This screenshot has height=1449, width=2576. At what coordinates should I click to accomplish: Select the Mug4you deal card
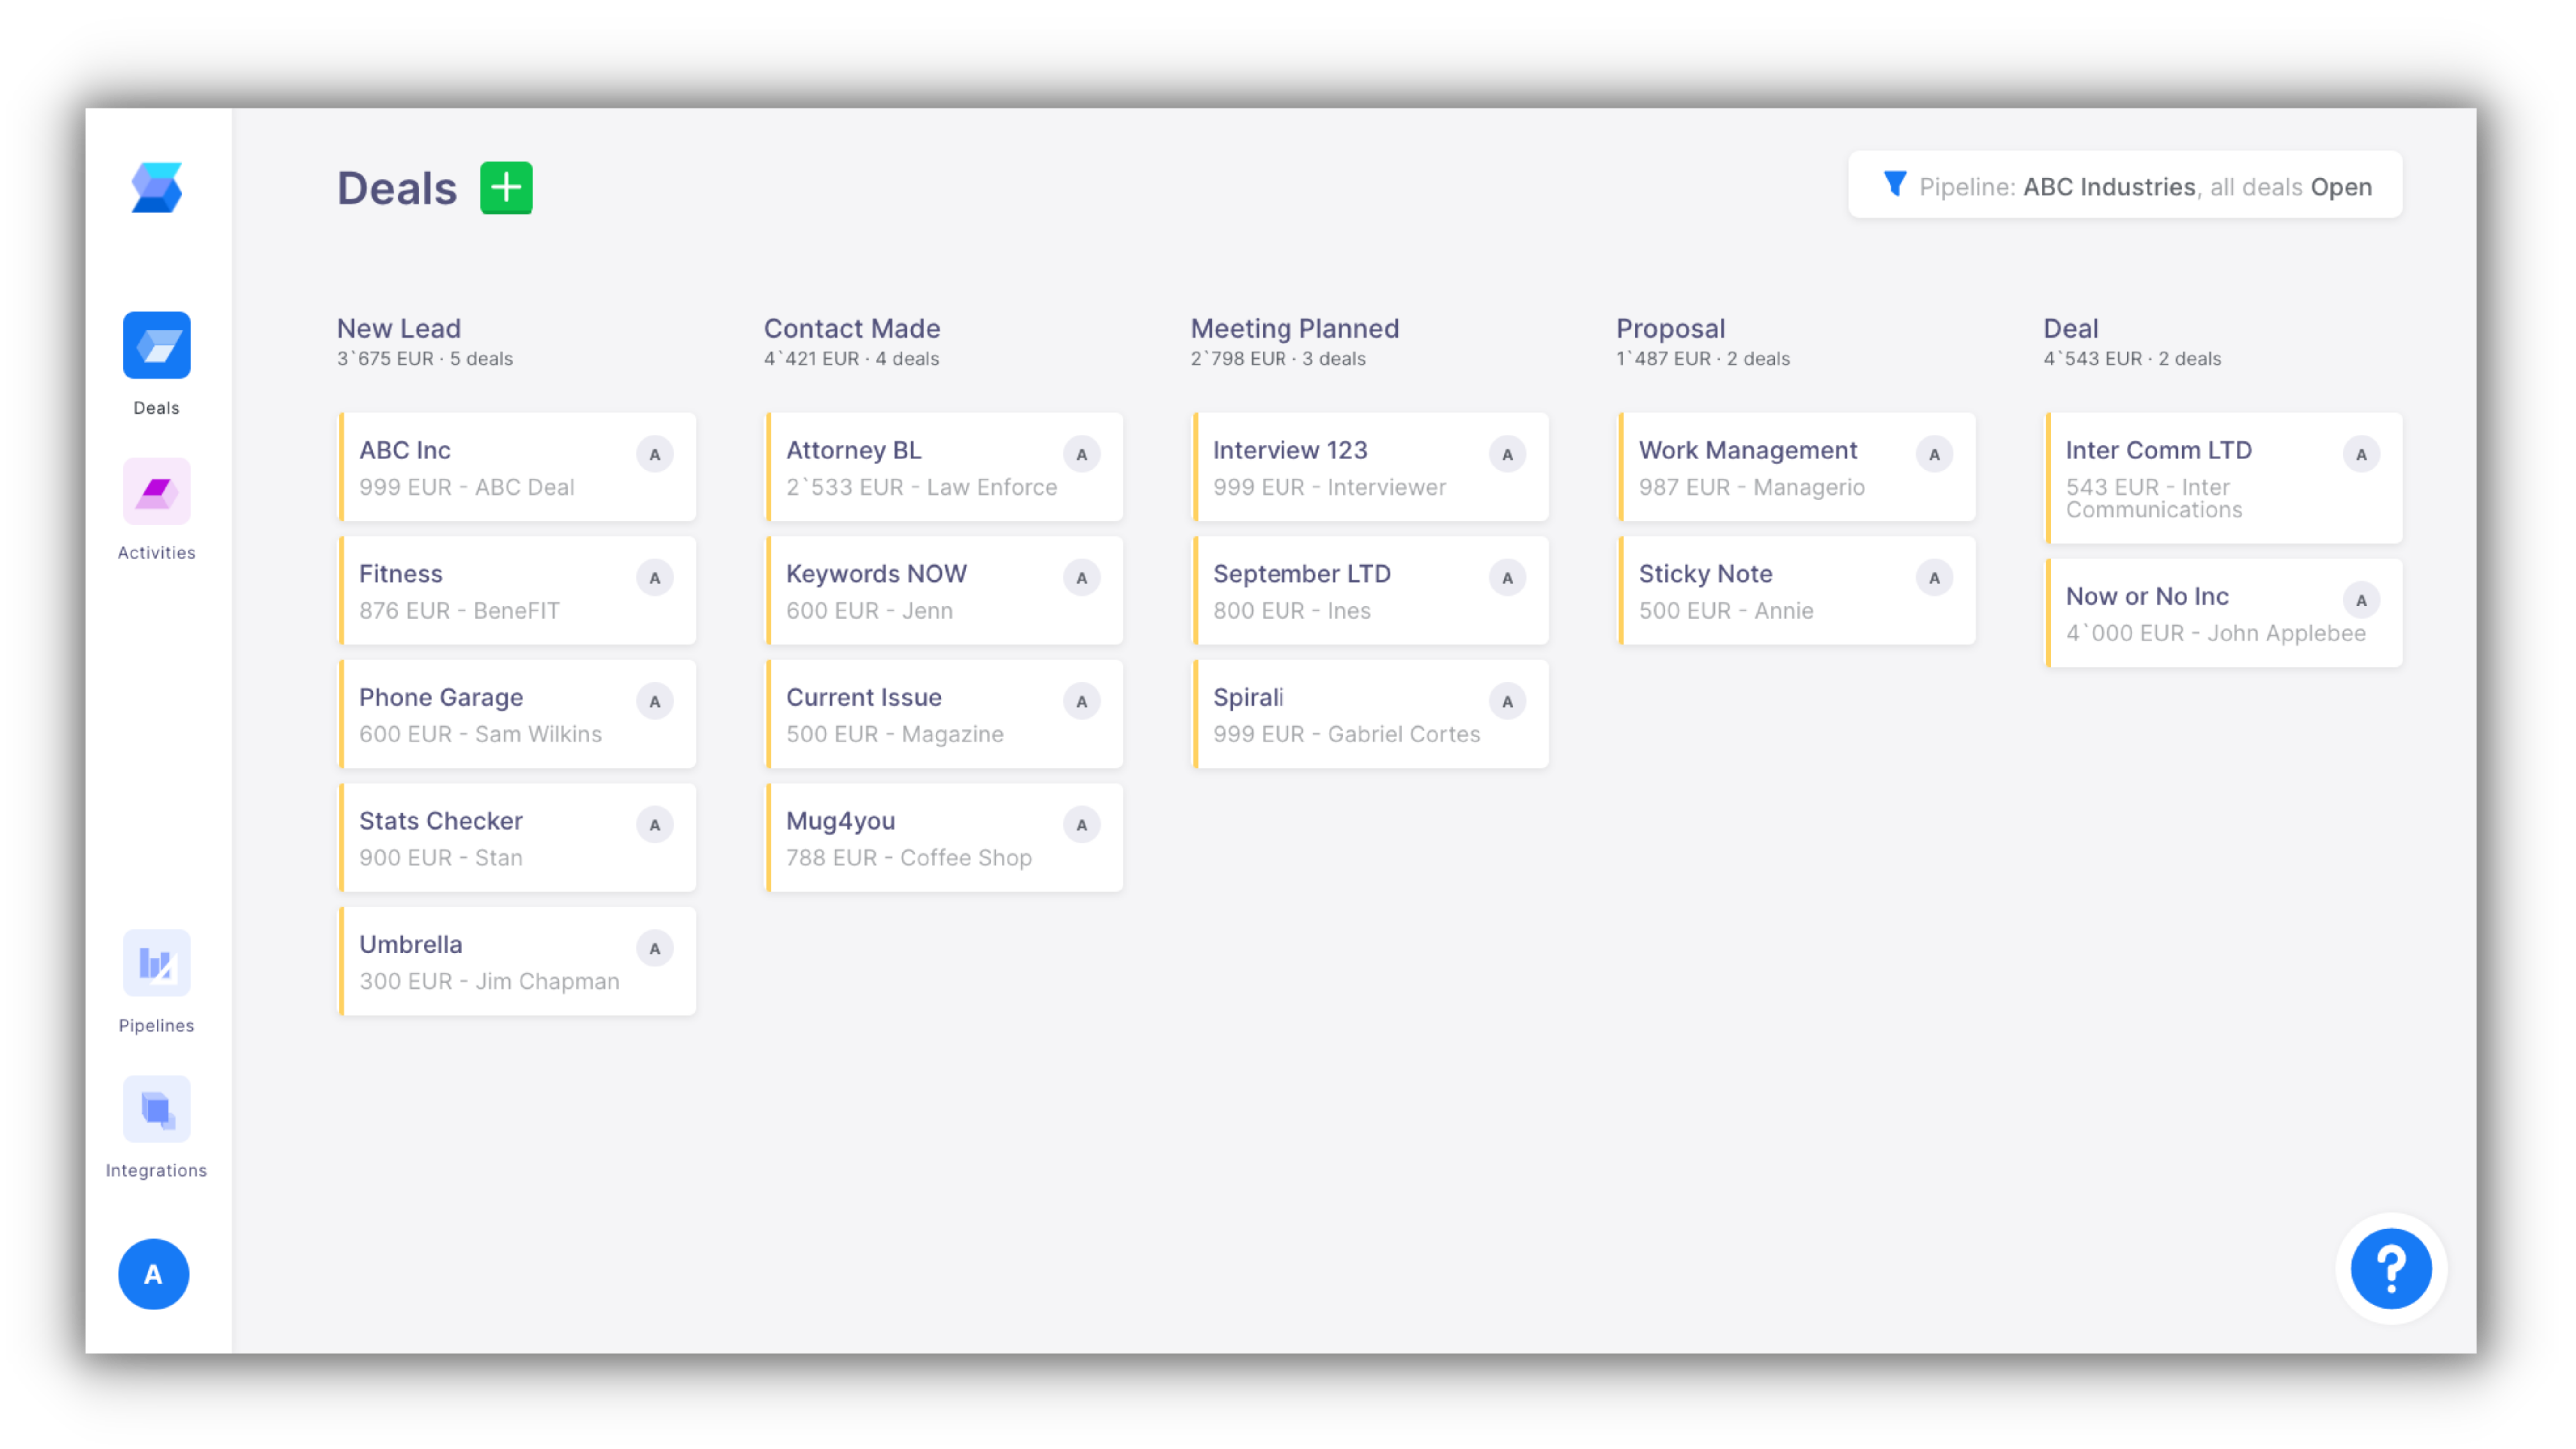point(920,838)
